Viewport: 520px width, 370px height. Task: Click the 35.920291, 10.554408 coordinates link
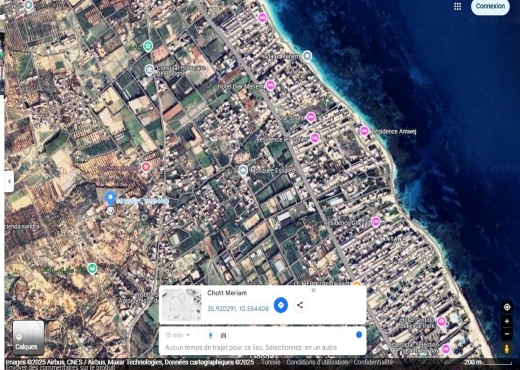click(238, 309)
